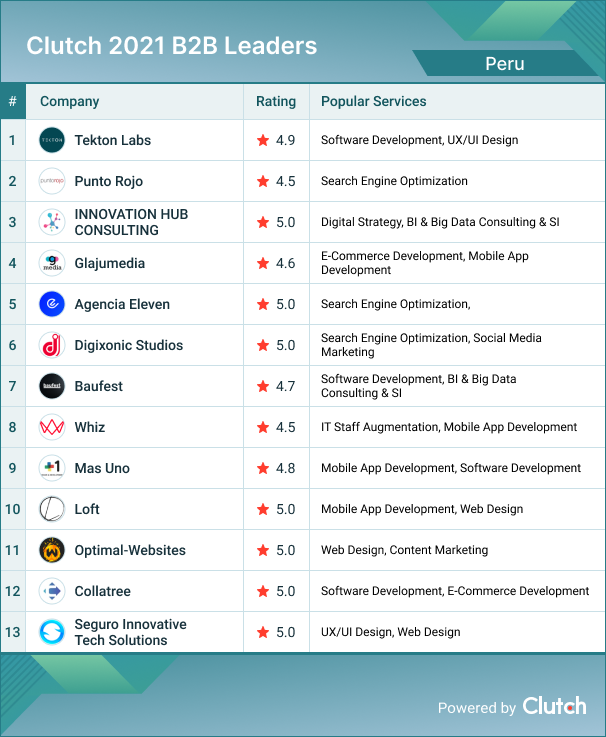Click the Rating column header
Image resolution: width=606 pixels, height=737 pixels.
tap(276, 101)
